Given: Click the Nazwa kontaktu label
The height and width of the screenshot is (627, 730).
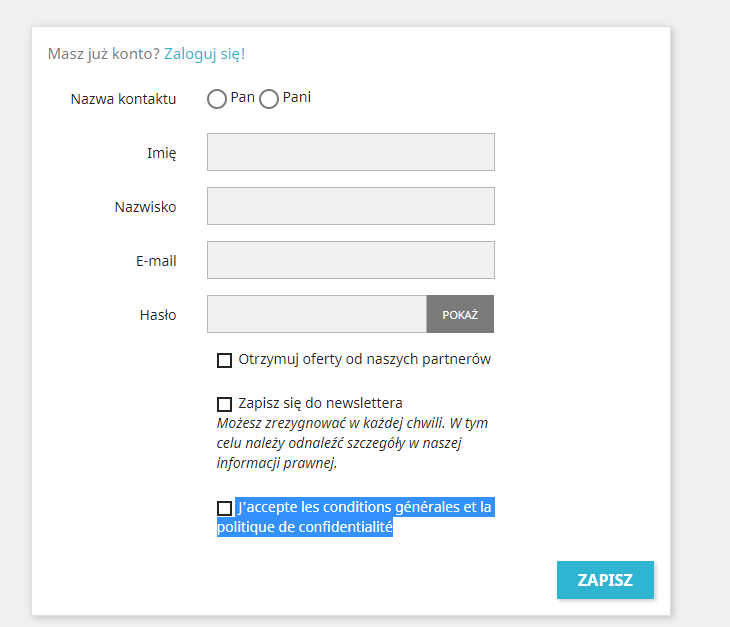Looking at the screenshot, I should point(123,99).
